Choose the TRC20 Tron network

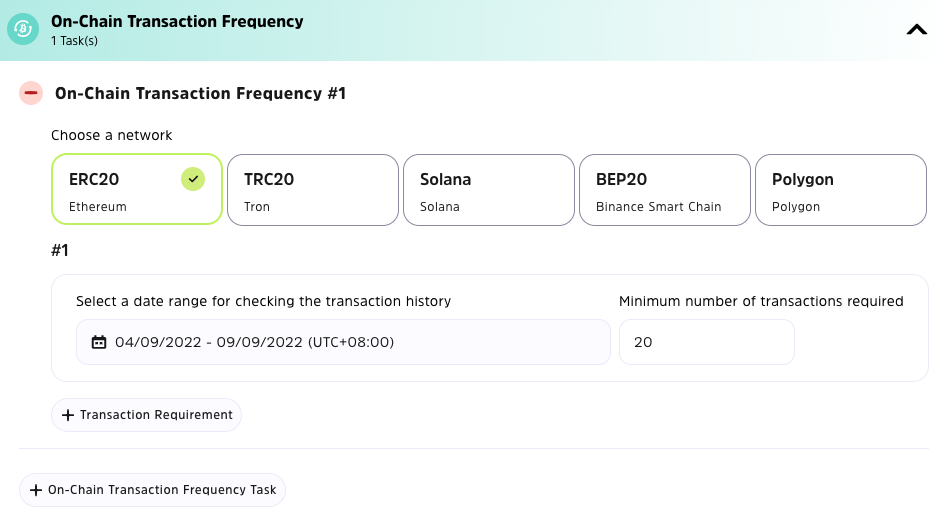pyautogui.click(x=312, y=190)
